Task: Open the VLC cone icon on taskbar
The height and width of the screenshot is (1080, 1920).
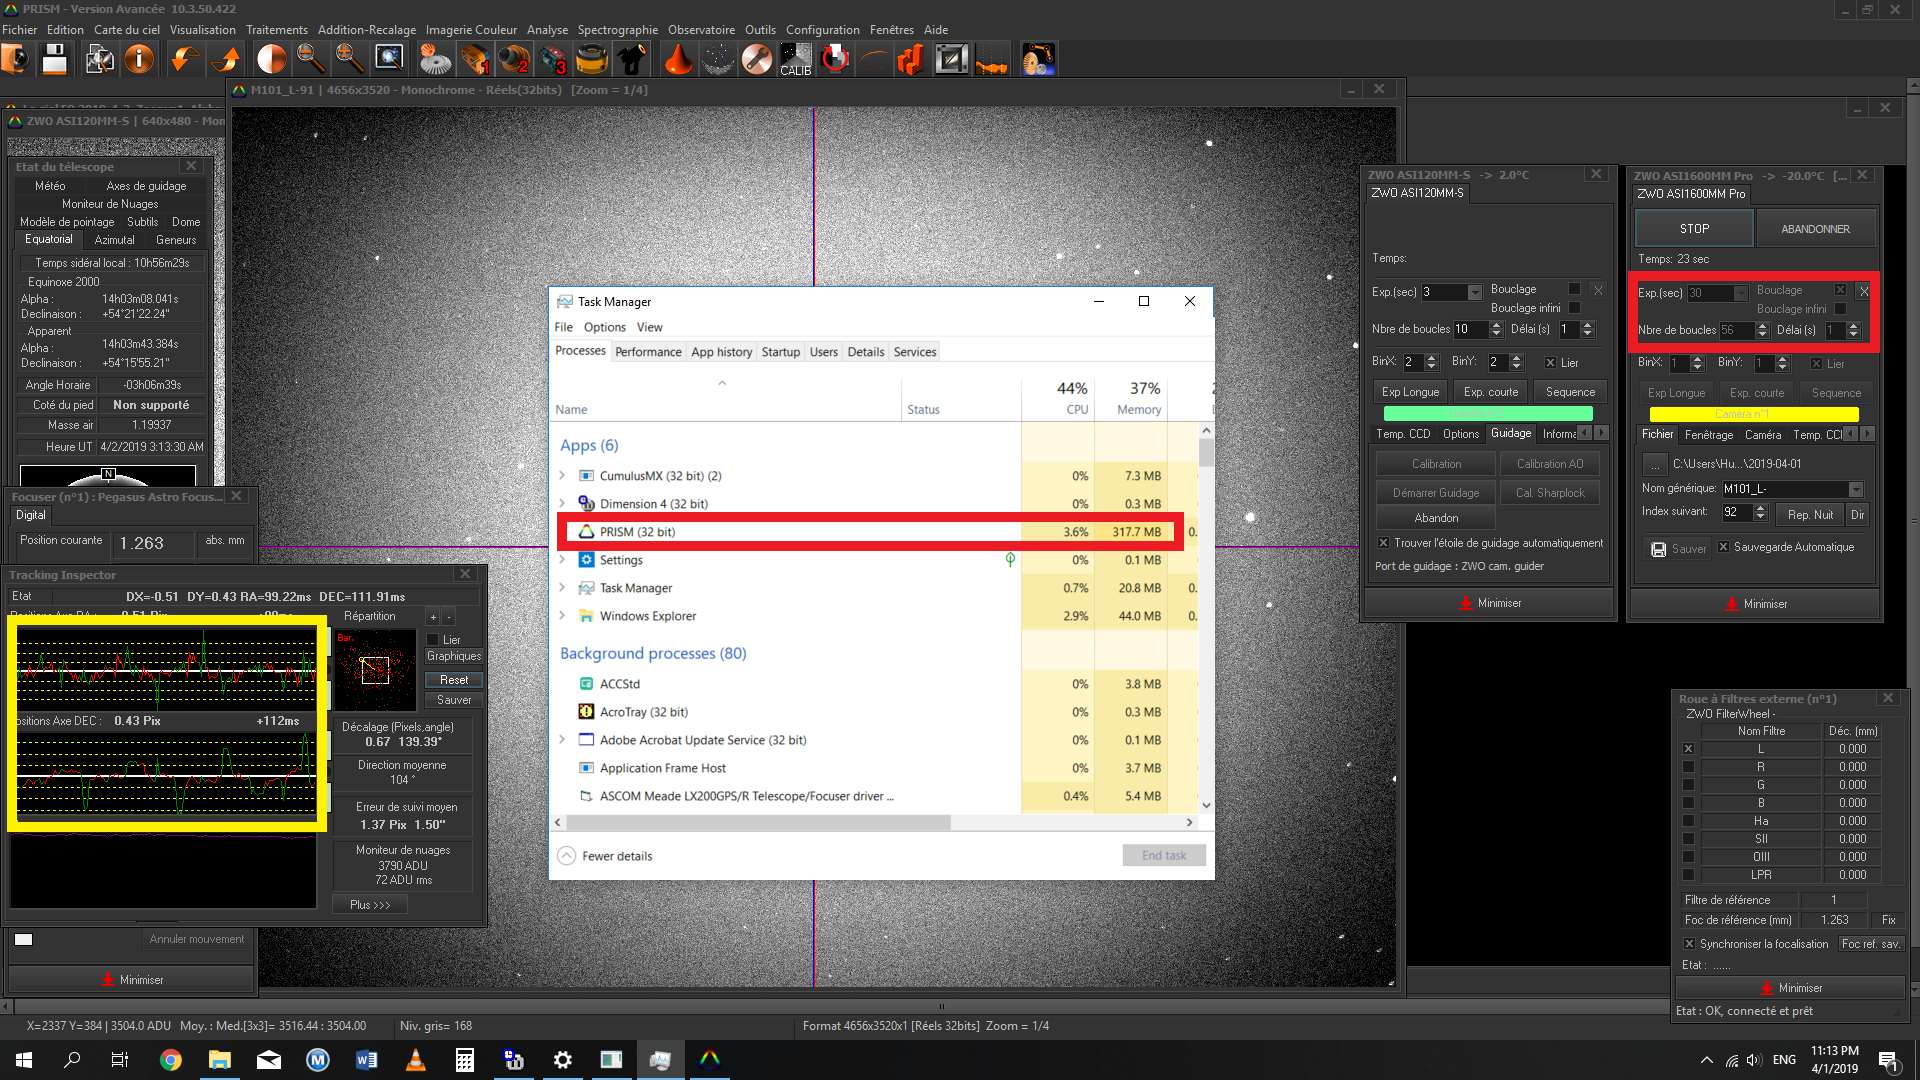Action: 416,1060
